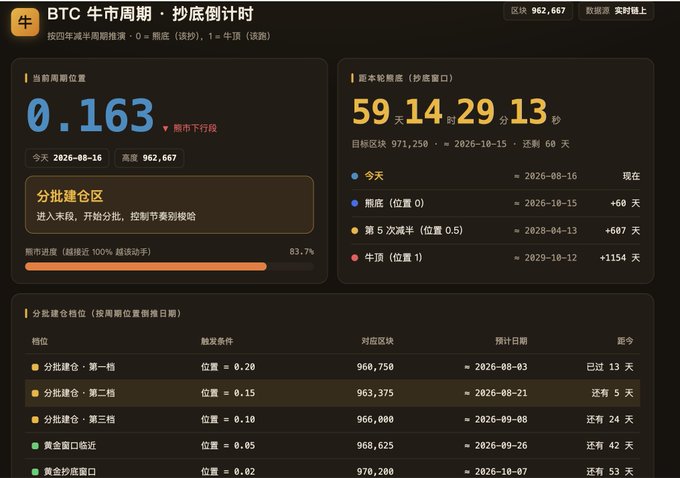This screenshot has width=680, height=478.
Task: Click the +1154 天 value
Action: tap(620, 258)
